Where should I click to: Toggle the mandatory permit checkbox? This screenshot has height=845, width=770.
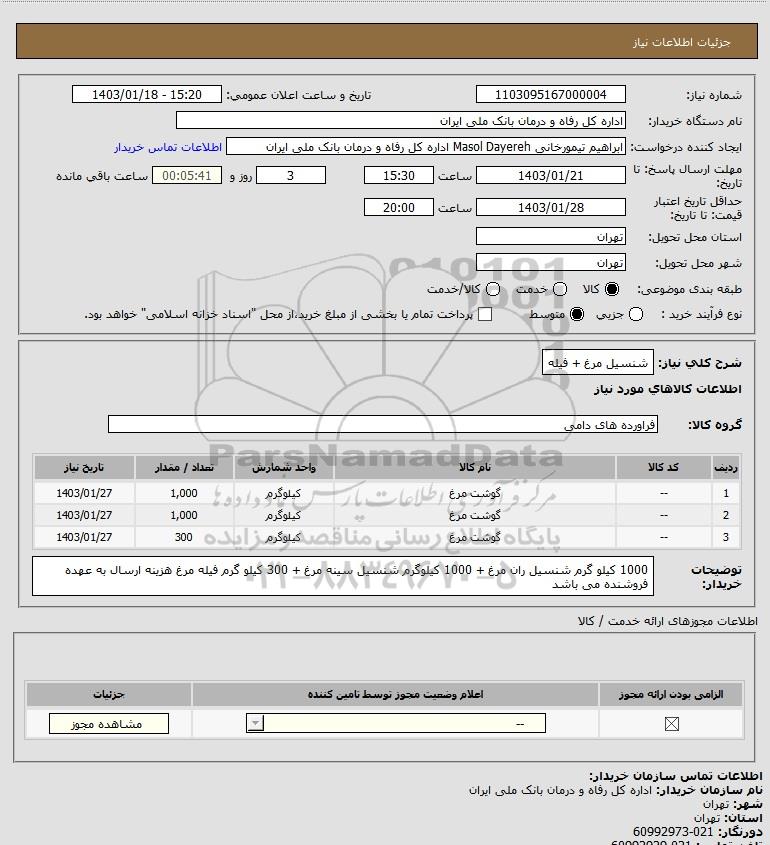(671, 724)
